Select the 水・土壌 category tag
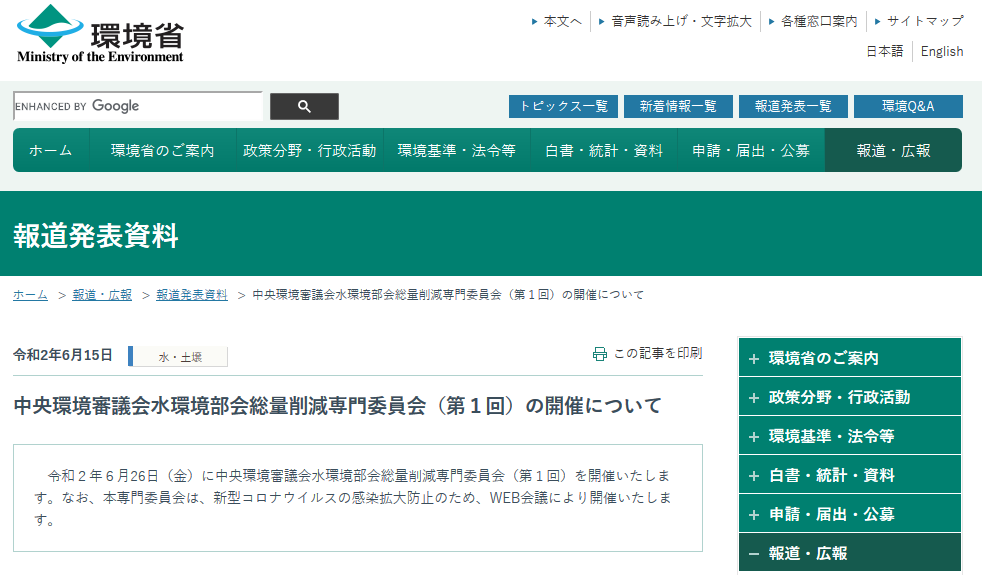Screen dimensions: 982x575 pos(180,357)
